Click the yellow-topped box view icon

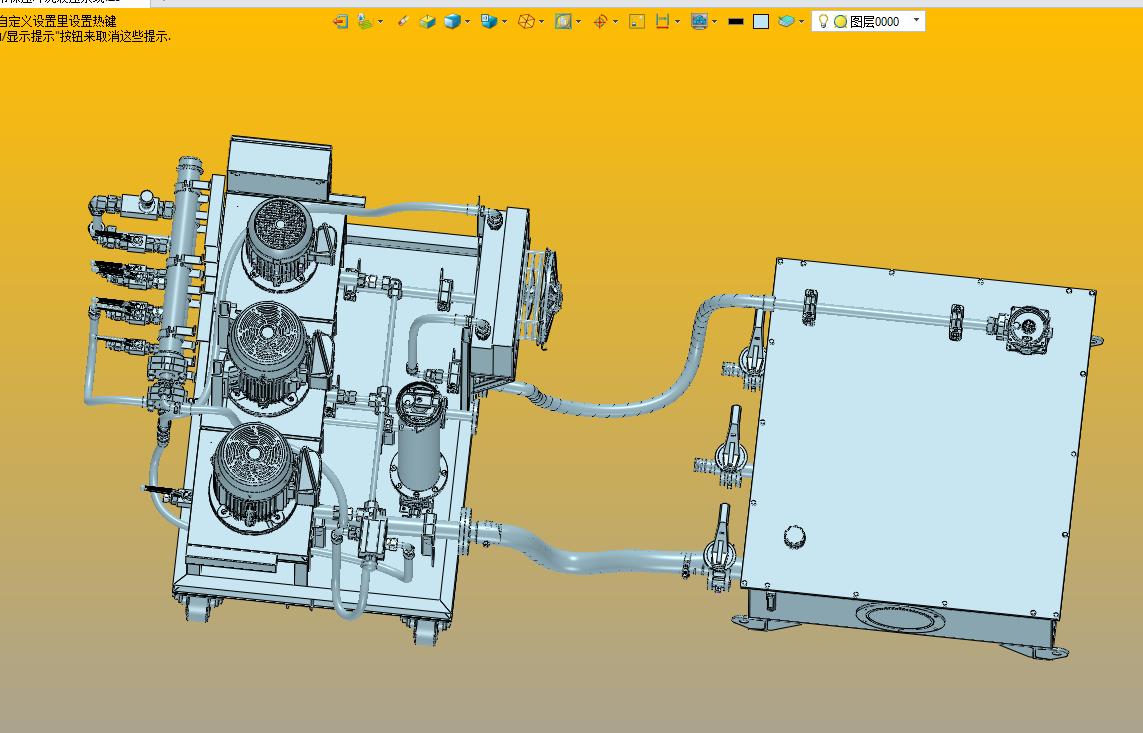[427, 22]
